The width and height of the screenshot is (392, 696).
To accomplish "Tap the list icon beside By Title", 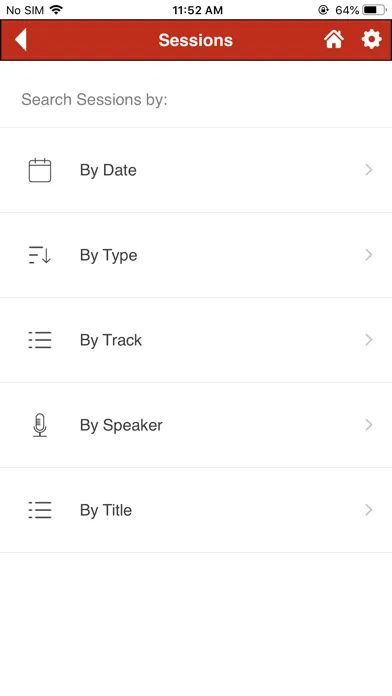I will [40, 510].
